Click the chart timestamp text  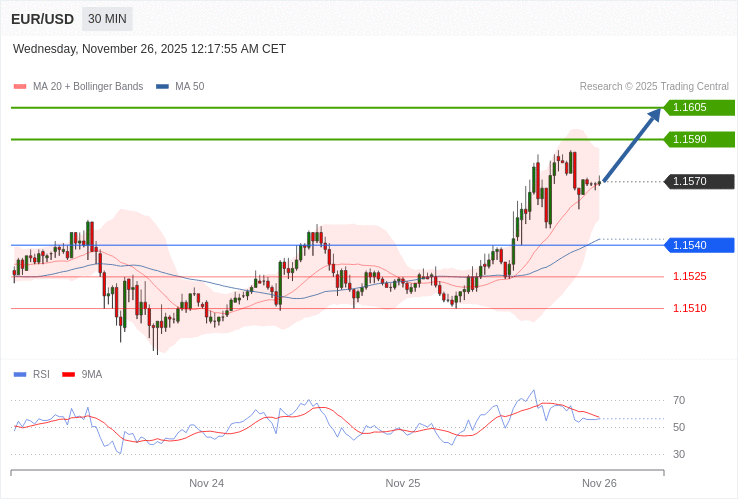(149, 49)
